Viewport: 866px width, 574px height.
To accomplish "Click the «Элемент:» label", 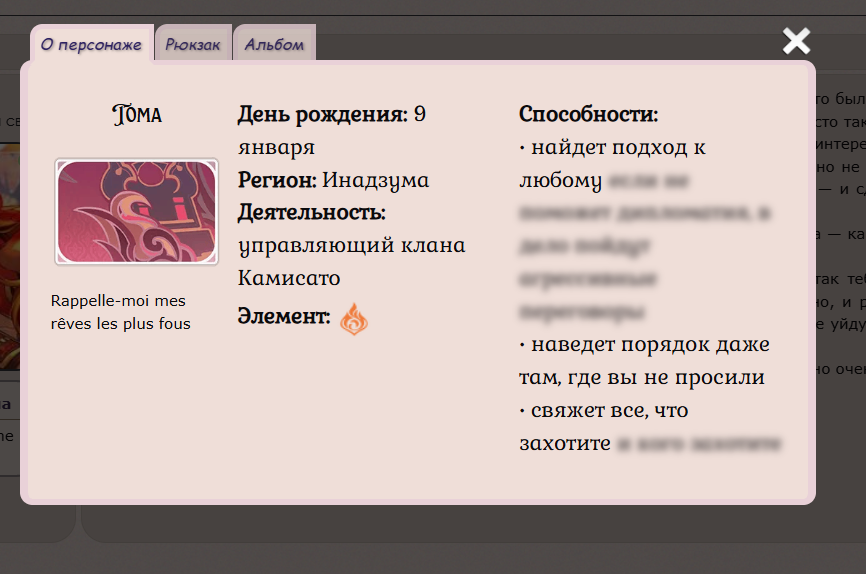I will pos(284,316).
